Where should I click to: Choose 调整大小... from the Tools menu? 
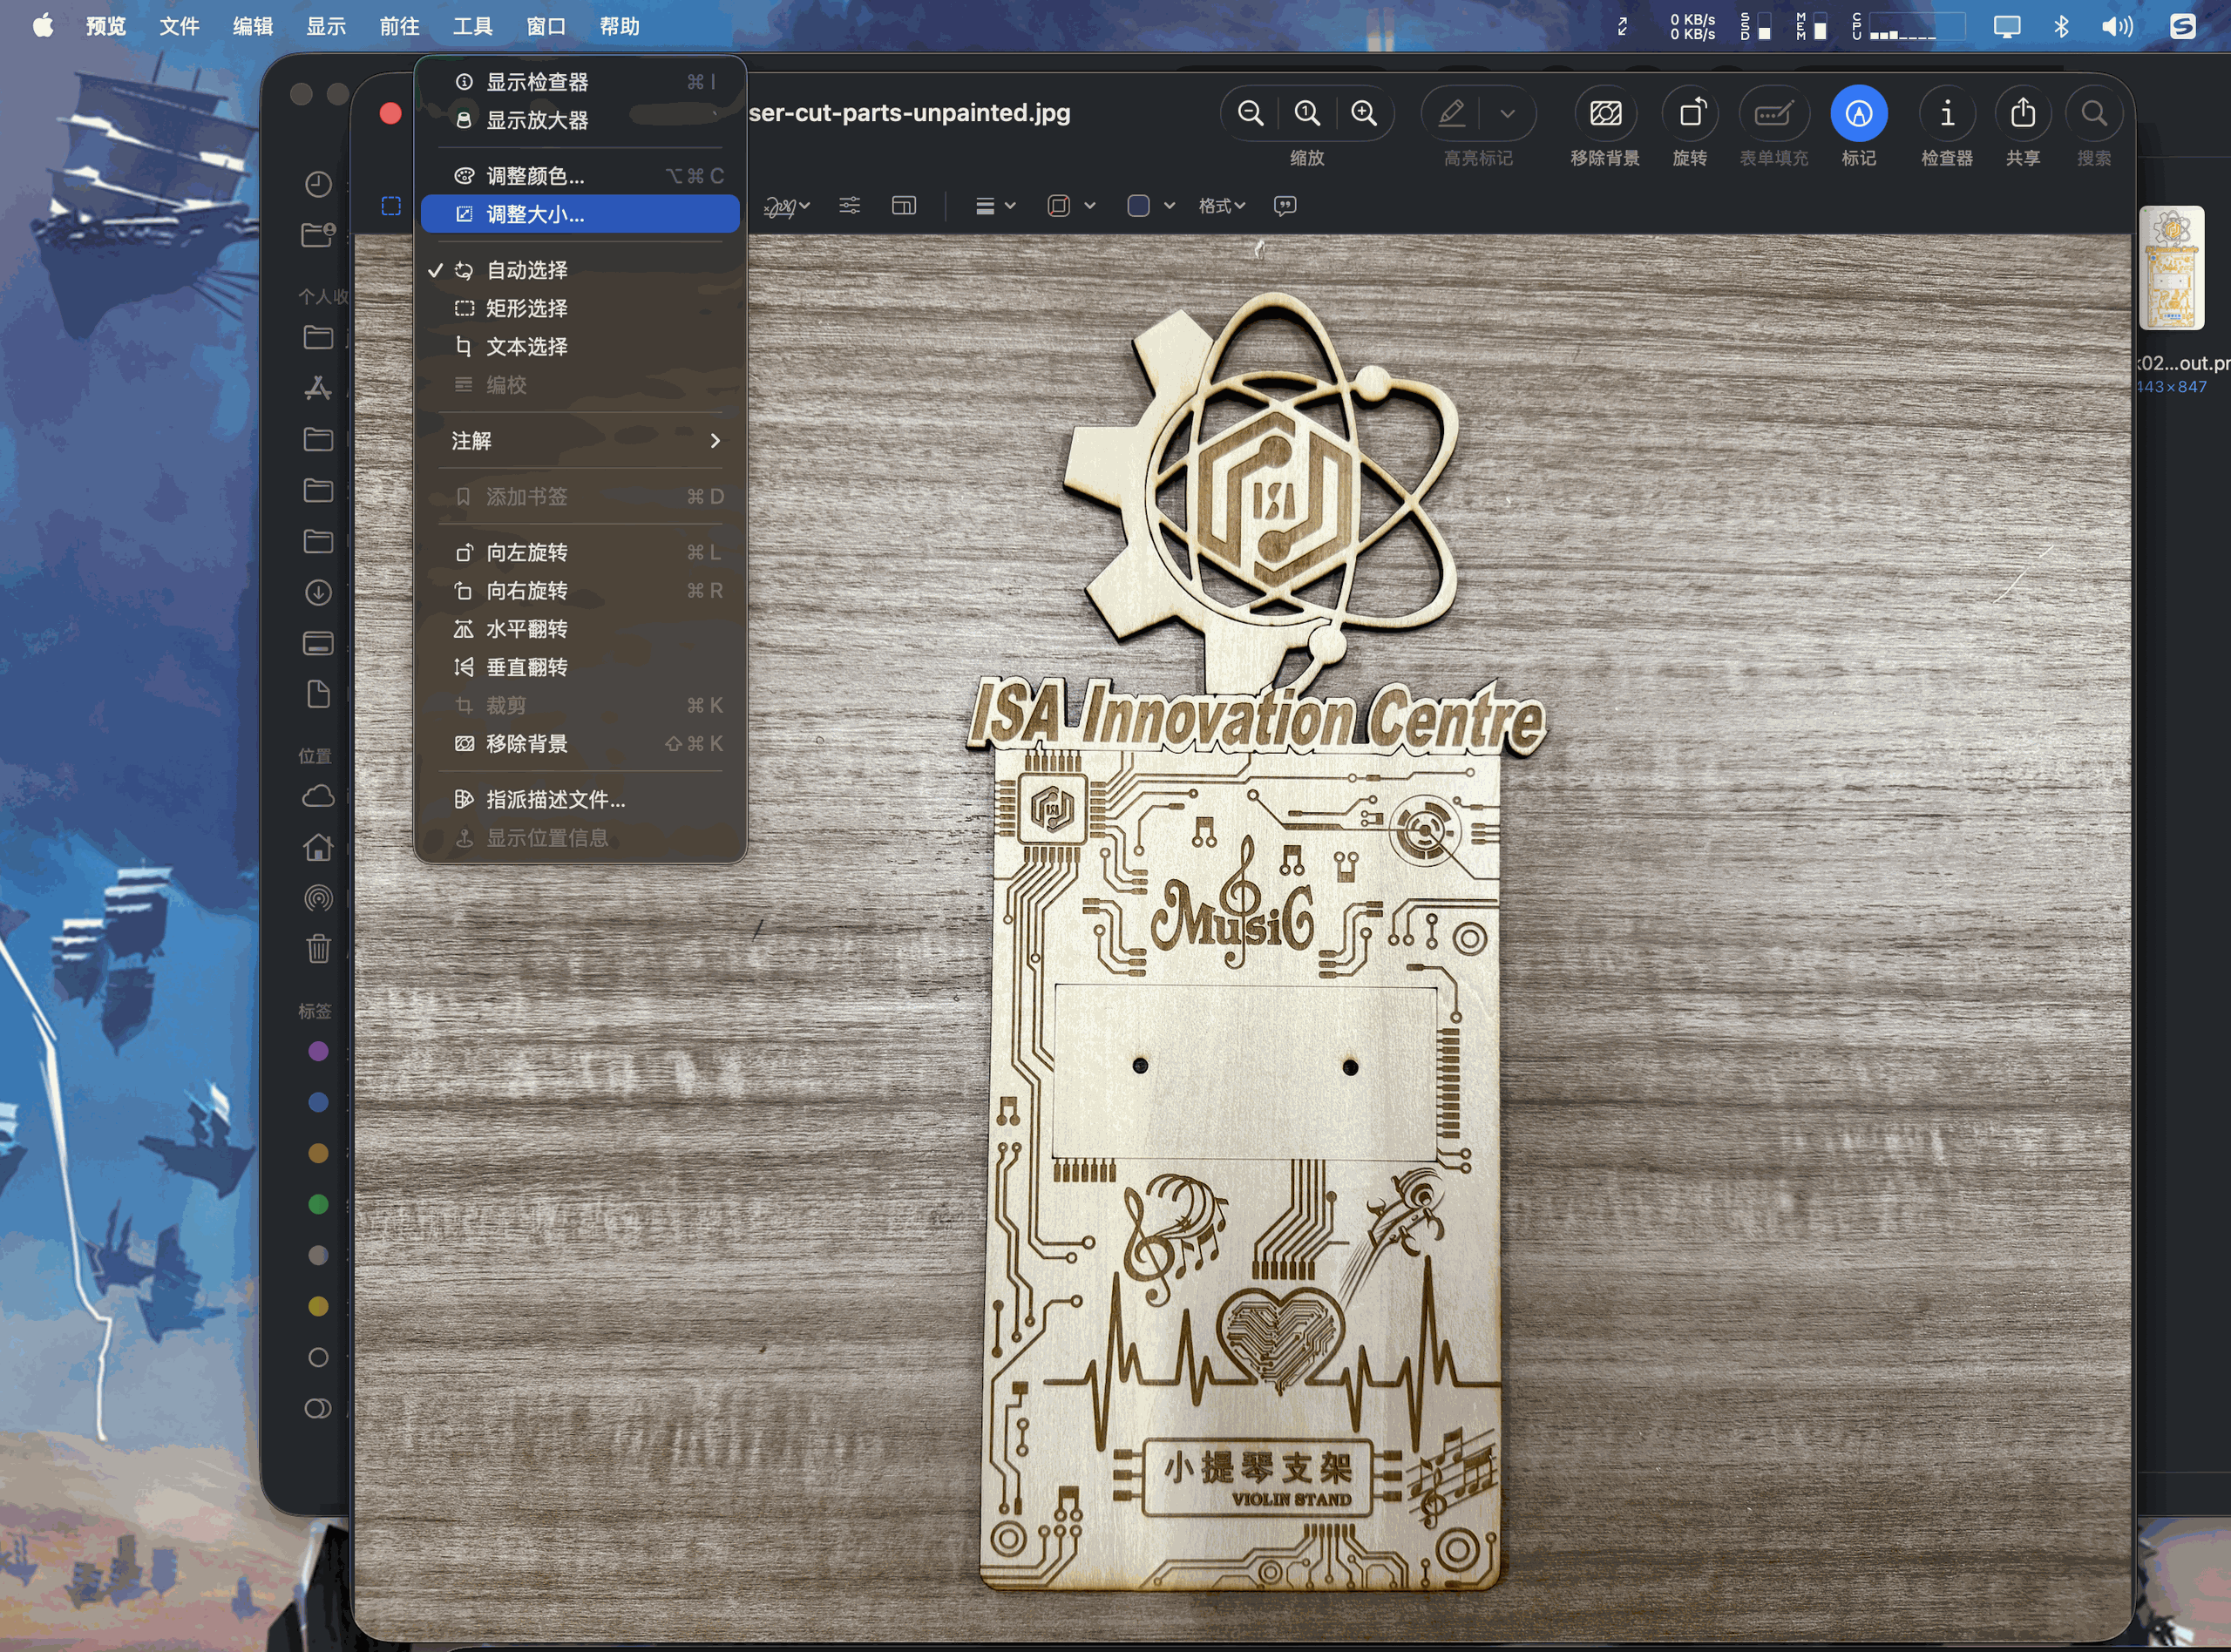[x=580, y=214]
